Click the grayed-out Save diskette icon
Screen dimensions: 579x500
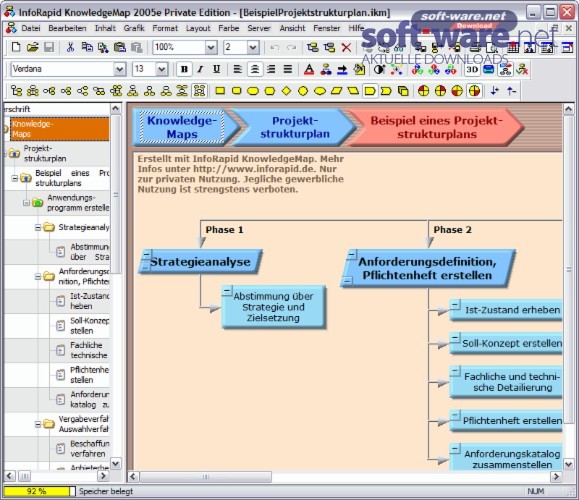(49, 47)
